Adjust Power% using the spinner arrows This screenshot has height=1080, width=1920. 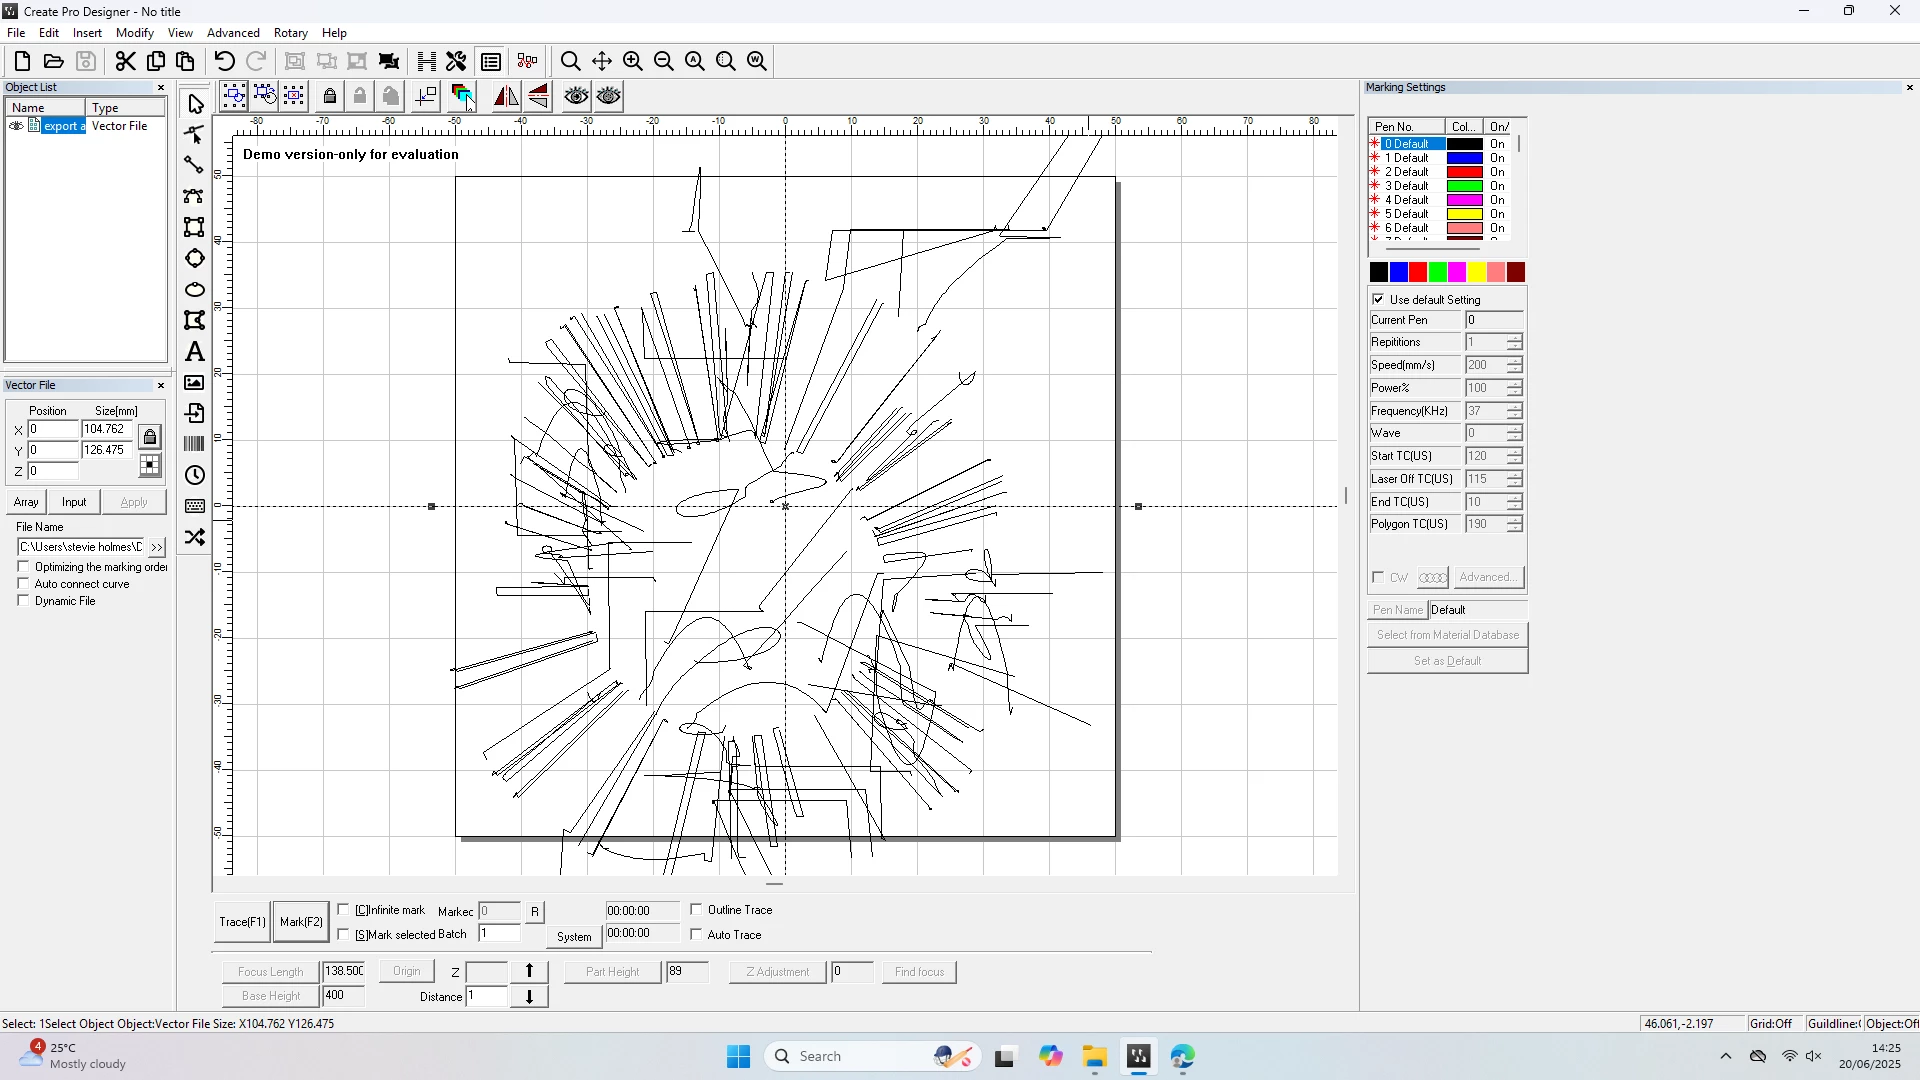coord(1515,383)
